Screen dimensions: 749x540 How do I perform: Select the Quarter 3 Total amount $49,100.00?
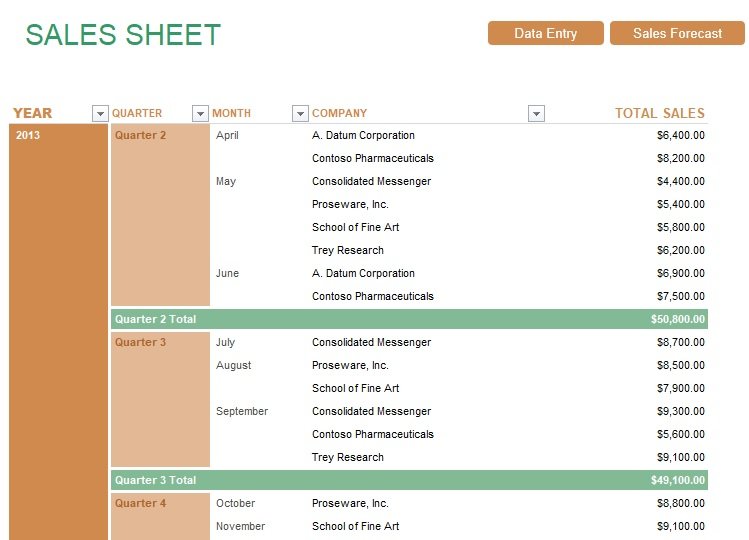tap(677, 480)
